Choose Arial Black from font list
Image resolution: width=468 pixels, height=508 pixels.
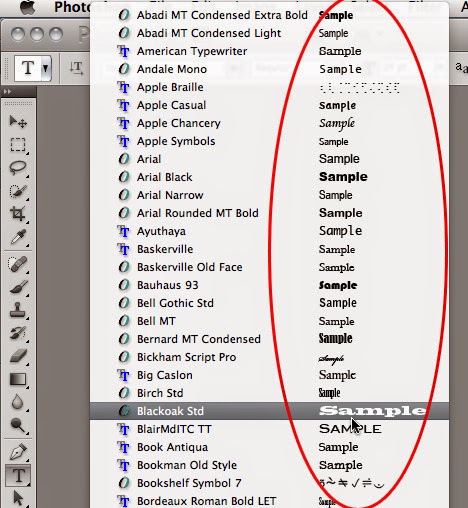[x=269, y=177]
